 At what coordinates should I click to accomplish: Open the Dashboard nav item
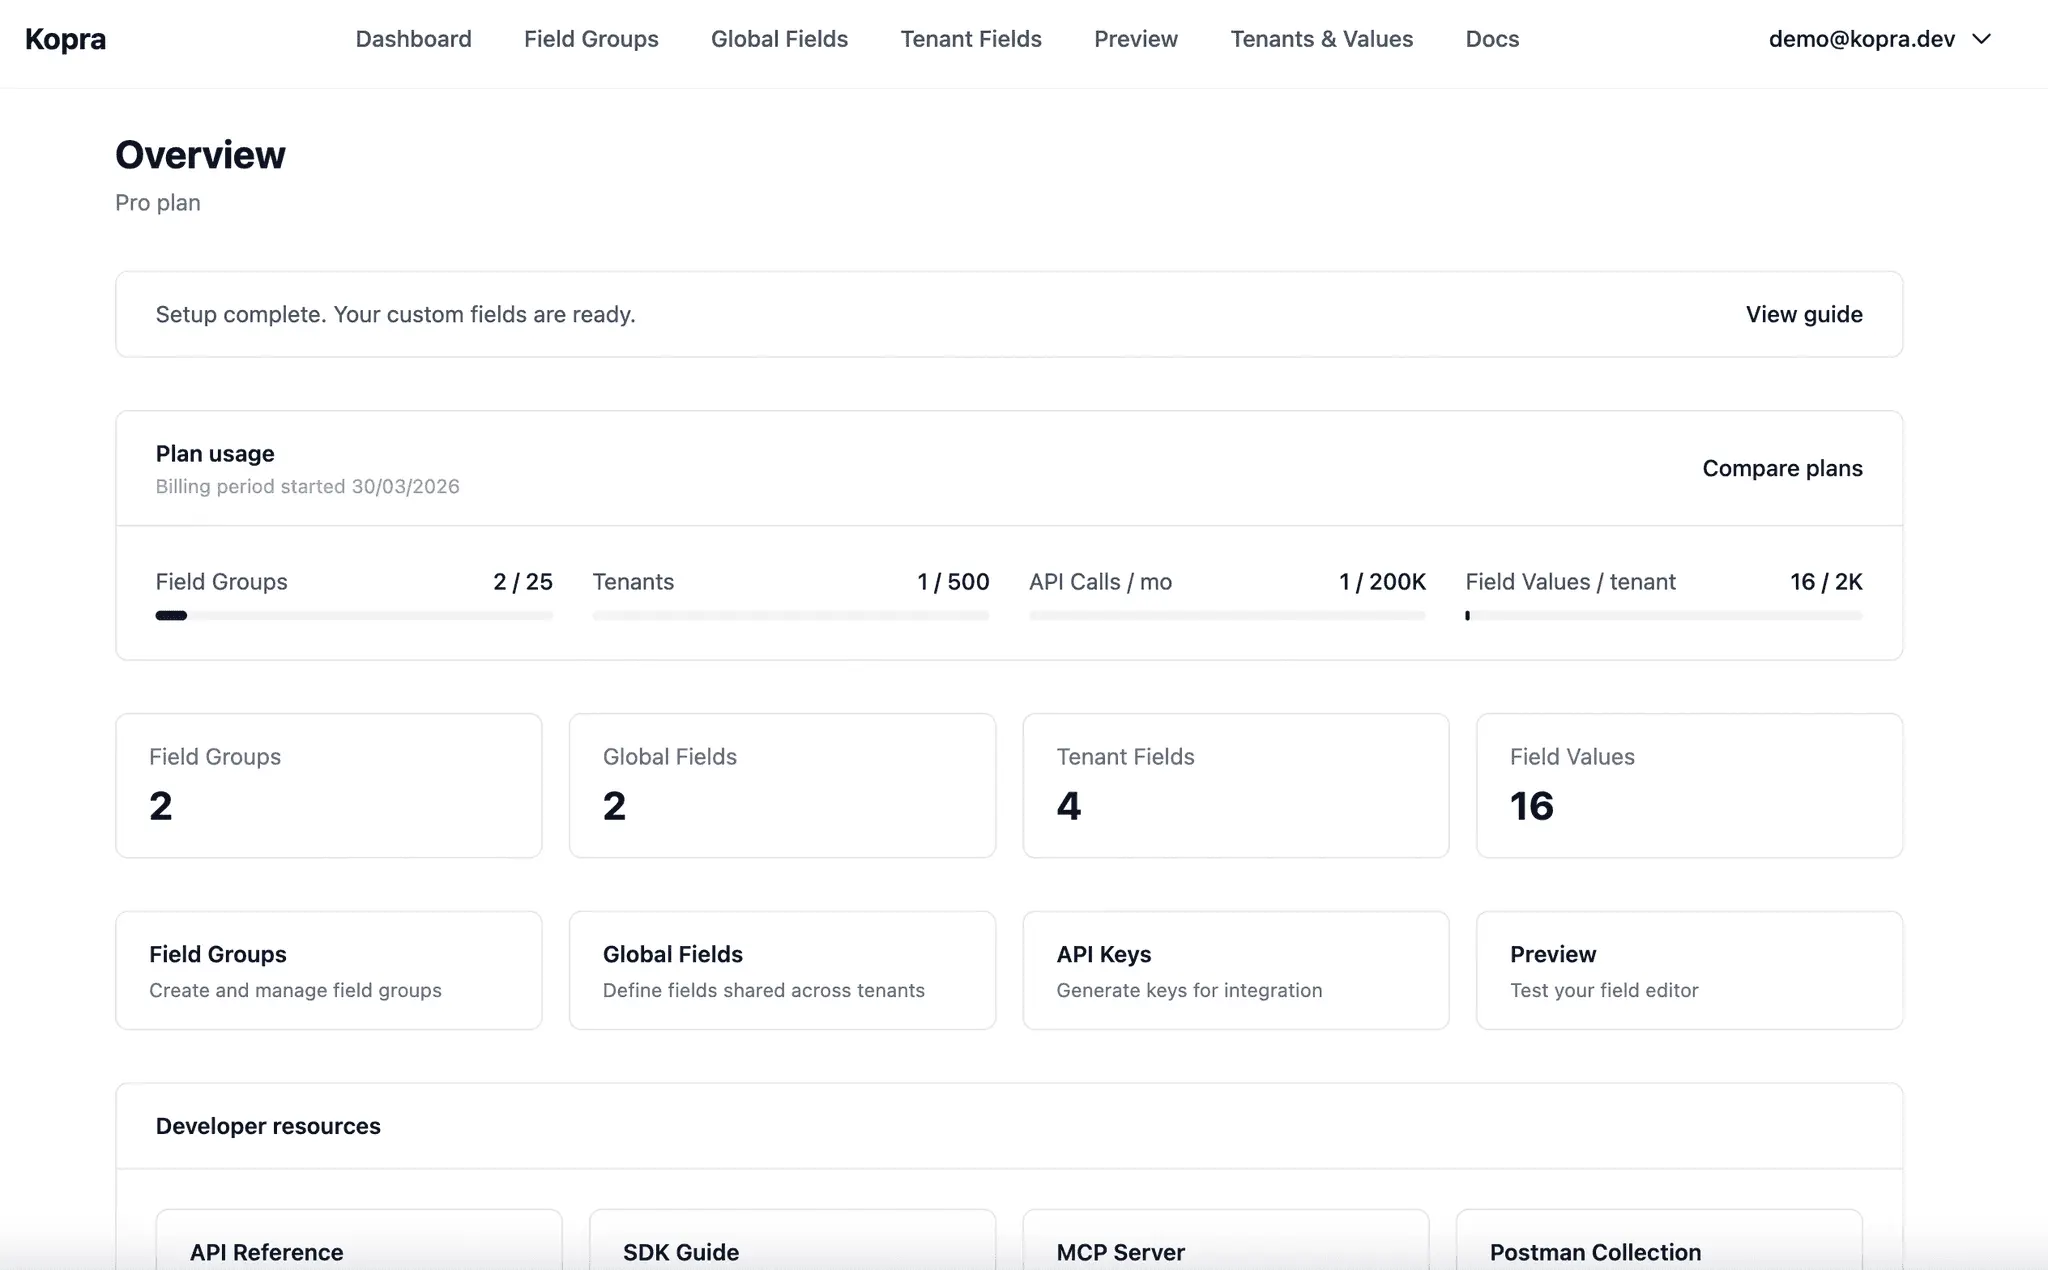[x=413, y=39]
